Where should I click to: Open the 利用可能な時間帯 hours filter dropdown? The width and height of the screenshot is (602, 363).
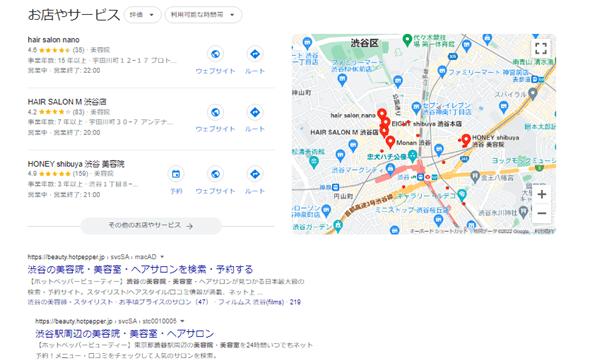(203, 15)
